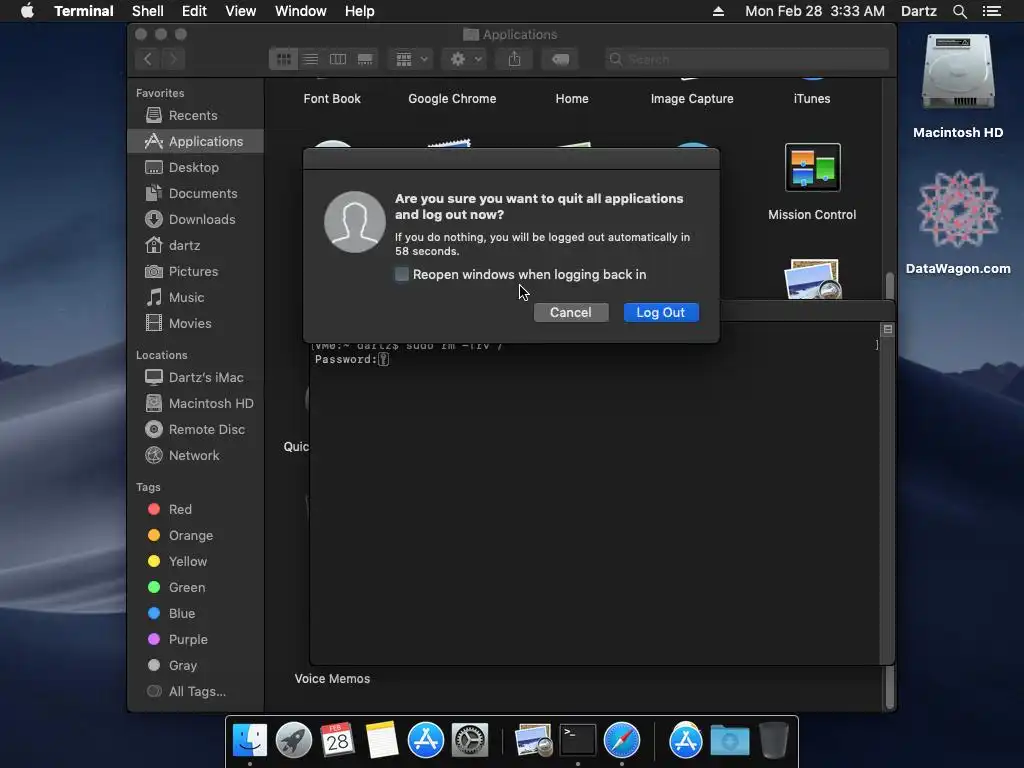
Task: Open the Edit menu
Action: (194, 11)
